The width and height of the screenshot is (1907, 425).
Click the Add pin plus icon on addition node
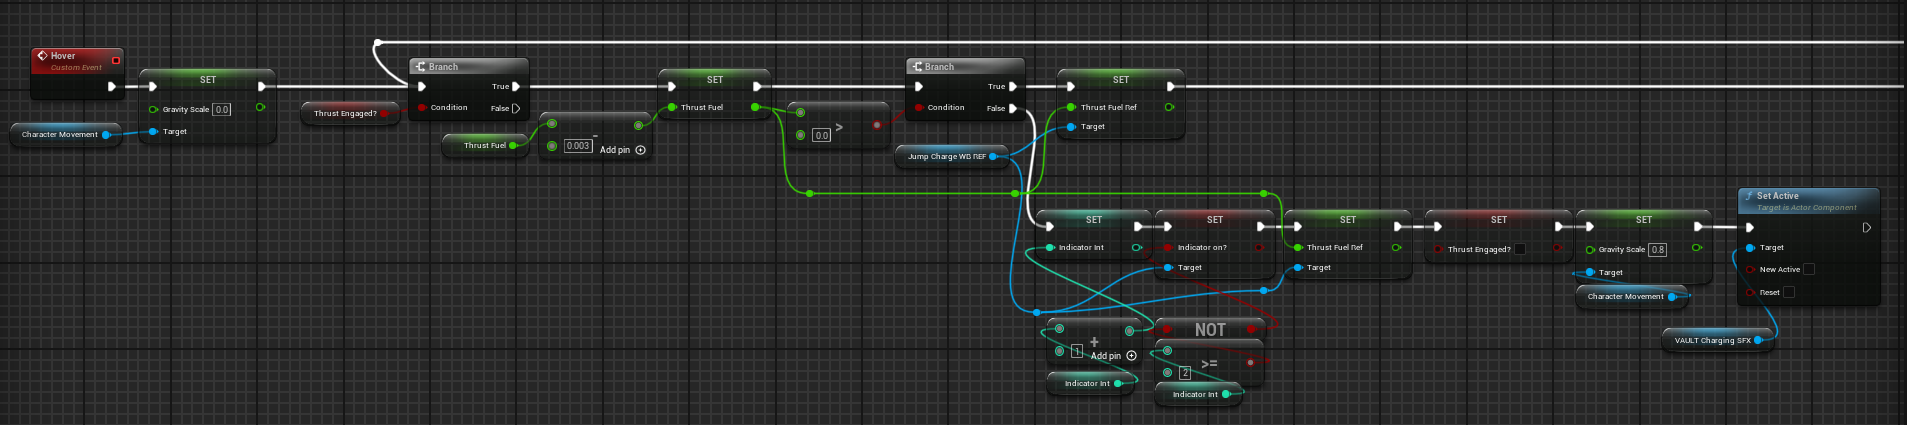1132,356
